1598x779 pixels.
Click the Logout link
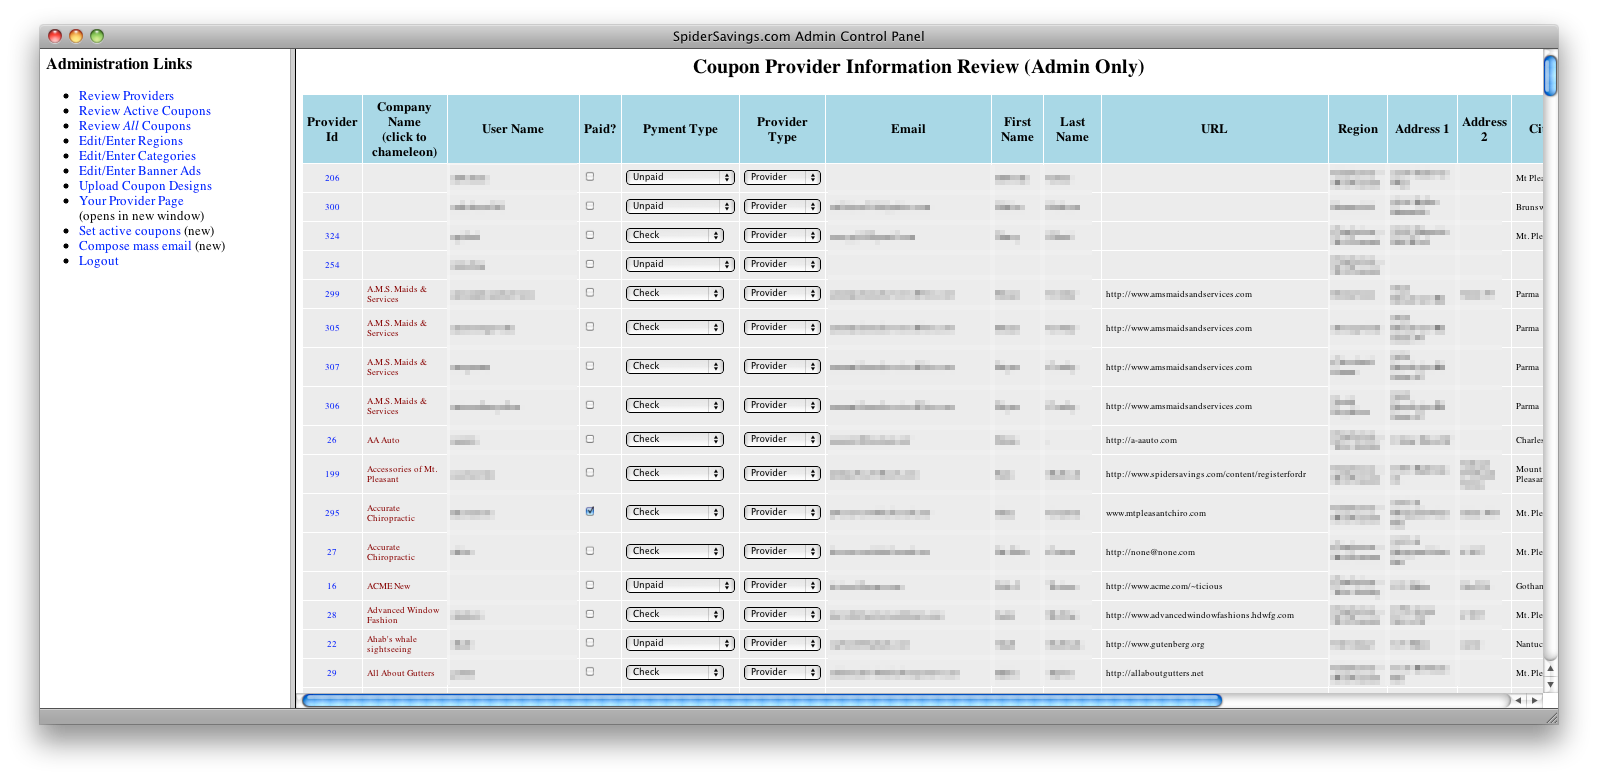[99, 261]
